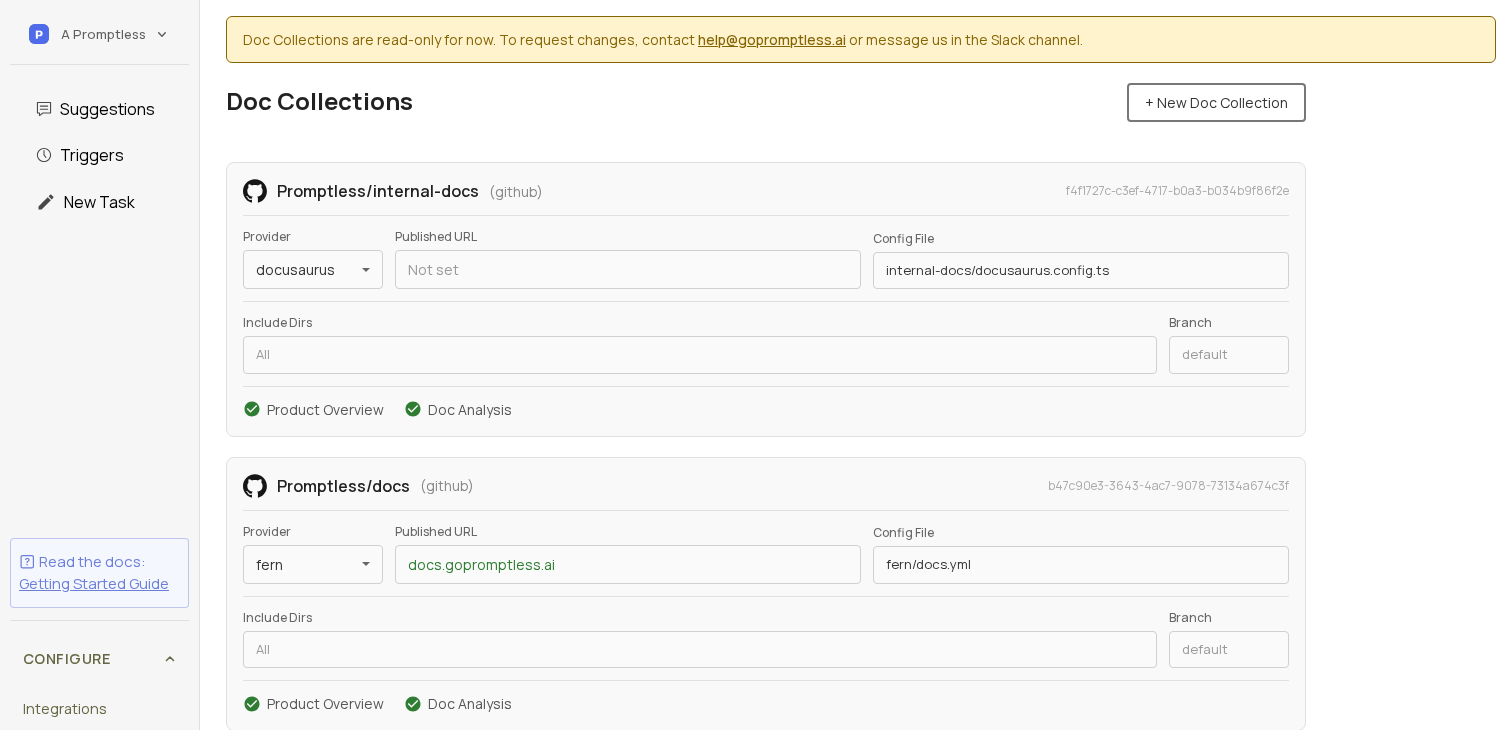
Task: Toggle the Doc Analysis checkmark for internal-docs
Action: click(413, 409)
